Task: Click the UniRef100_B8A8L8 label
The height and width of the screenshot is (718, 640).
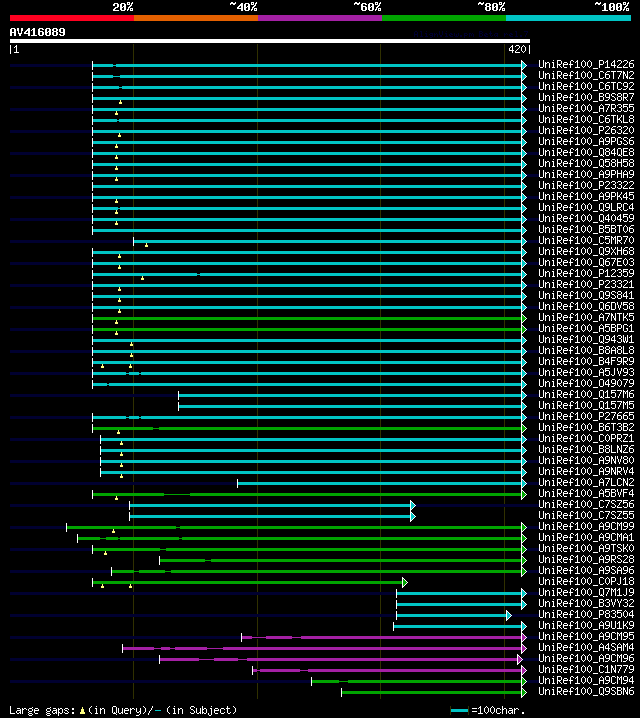Action: [586, 350]
